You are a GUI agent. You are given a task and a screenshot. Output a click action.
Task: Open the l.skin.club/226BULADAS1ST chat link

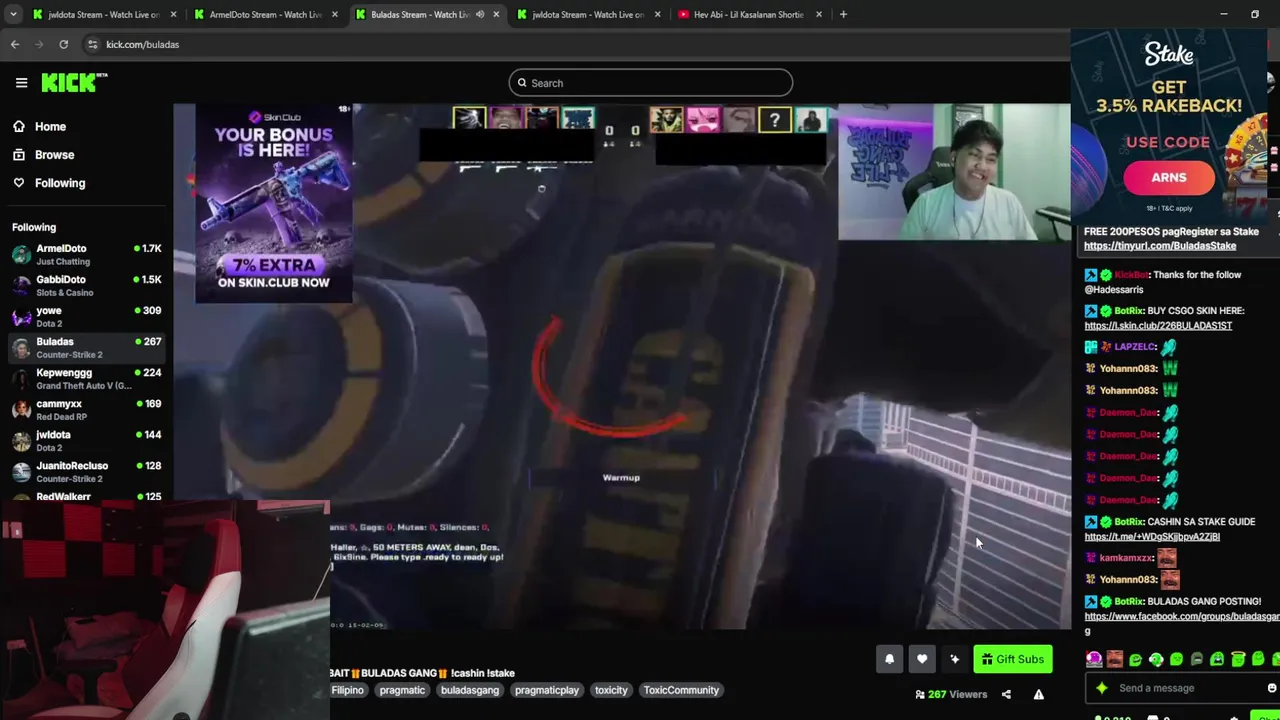click(1158, 326)
